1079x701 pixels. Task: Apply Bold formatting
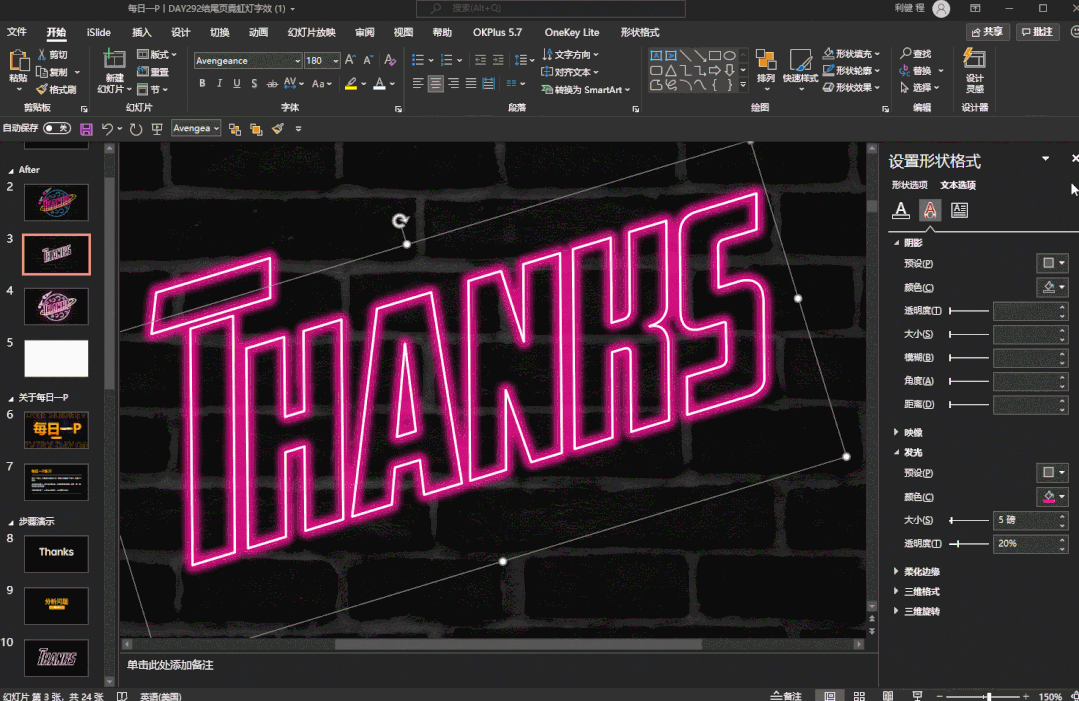202,83
